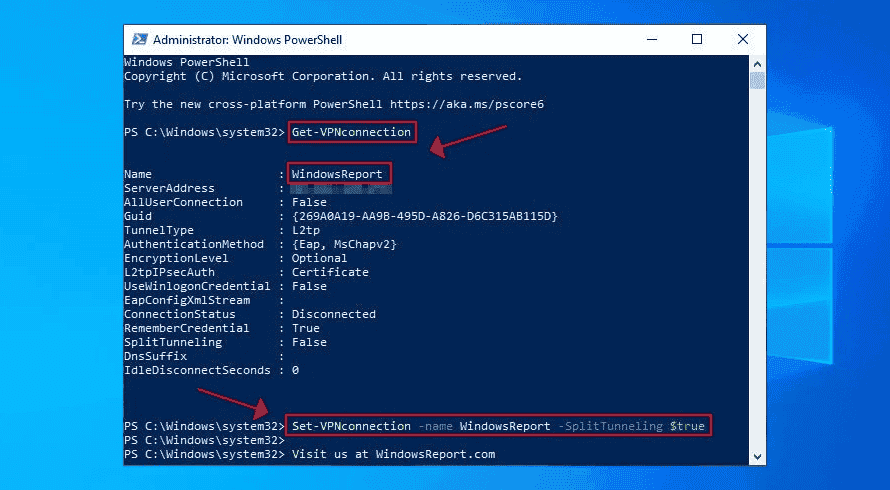Image resolution: width=890 pixels, height=490 pixels.
Task: Click the WindowsReport name value
Action: (337, 174)
